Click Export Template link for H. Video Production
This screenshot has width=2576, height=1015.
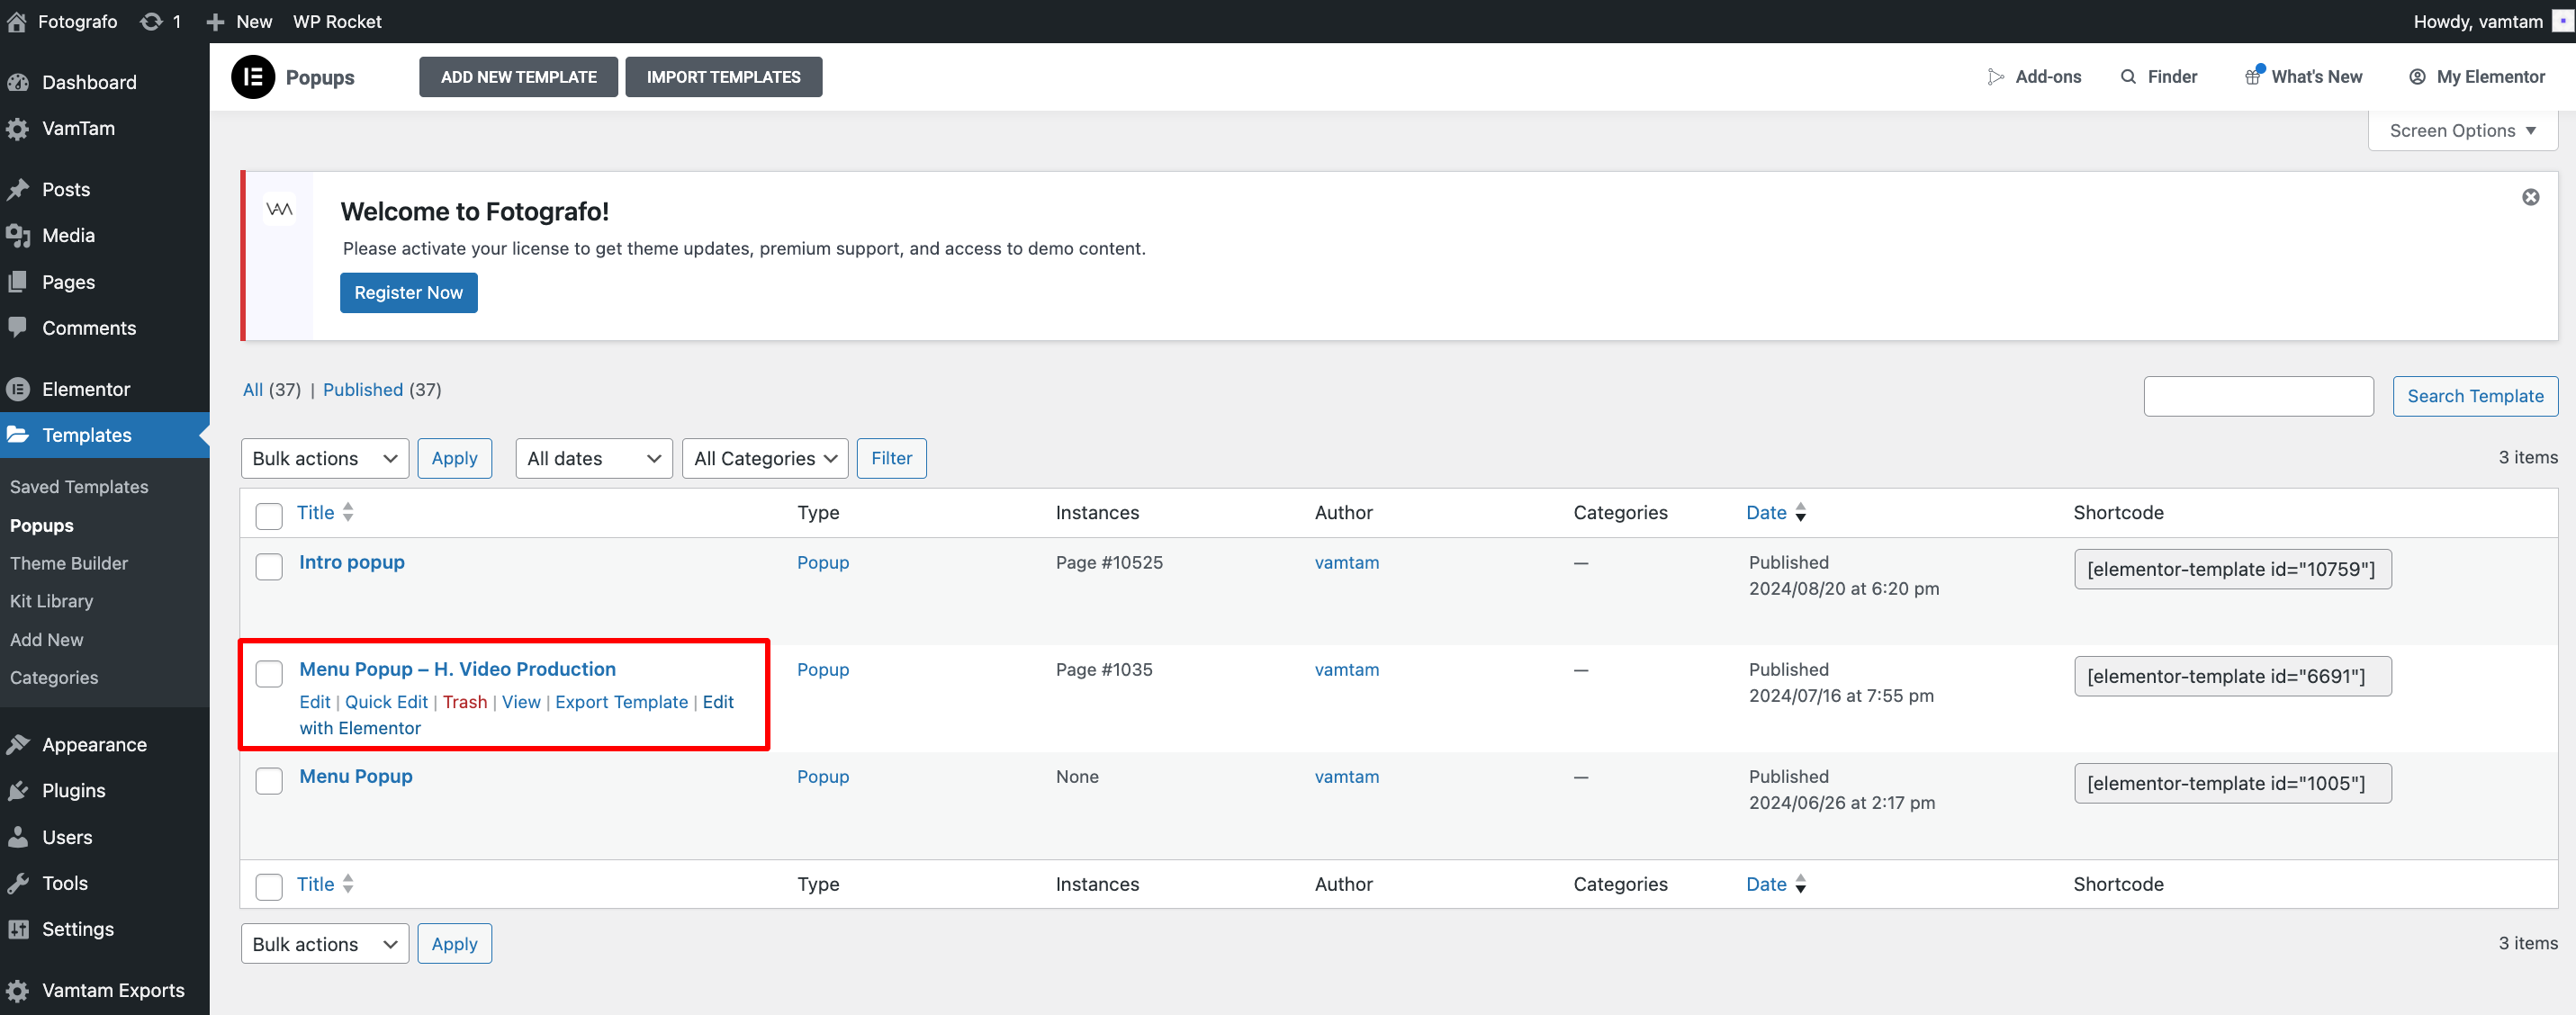[x=621, y=702]
